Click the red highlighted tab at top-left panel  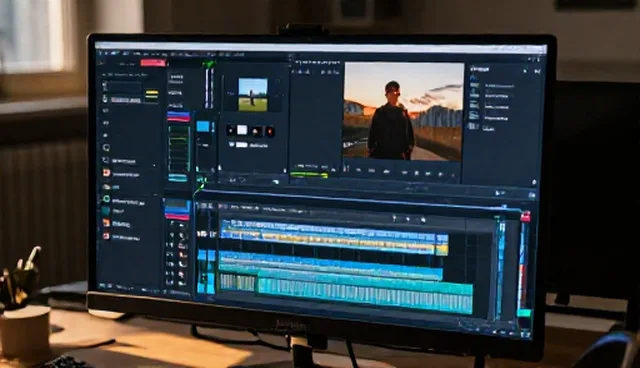pos(153,63)
